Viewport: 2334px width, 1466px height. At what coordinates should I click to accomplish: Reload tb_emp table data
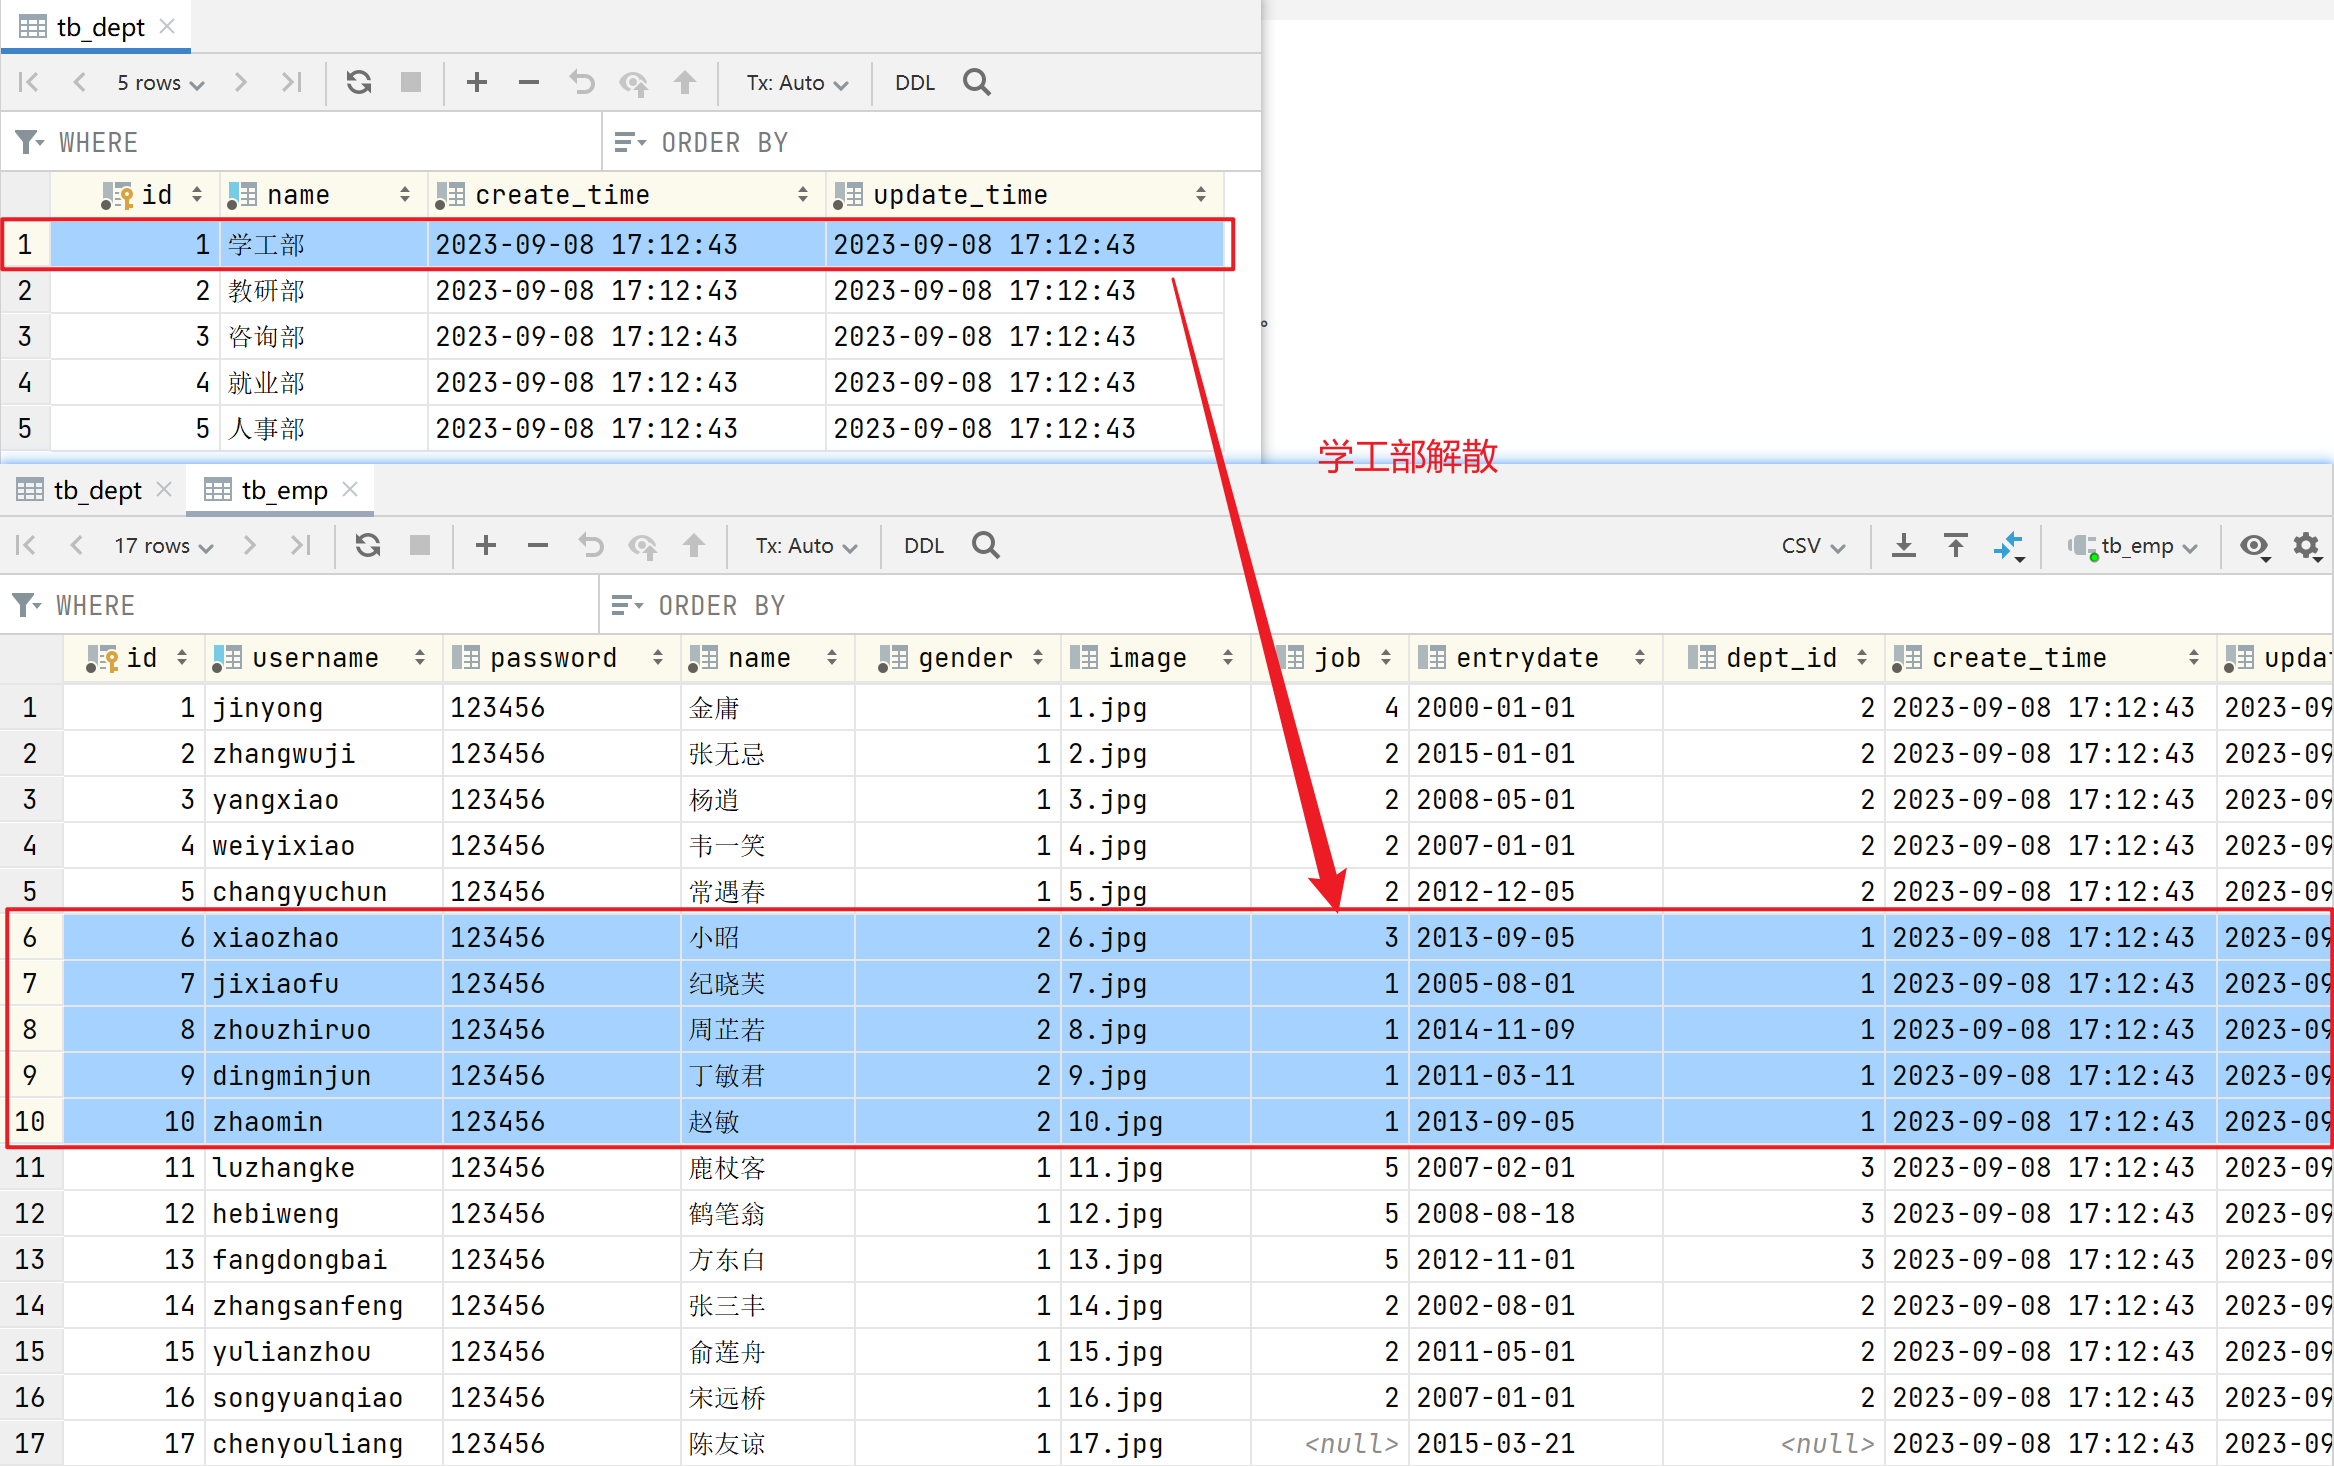[368, 545]
